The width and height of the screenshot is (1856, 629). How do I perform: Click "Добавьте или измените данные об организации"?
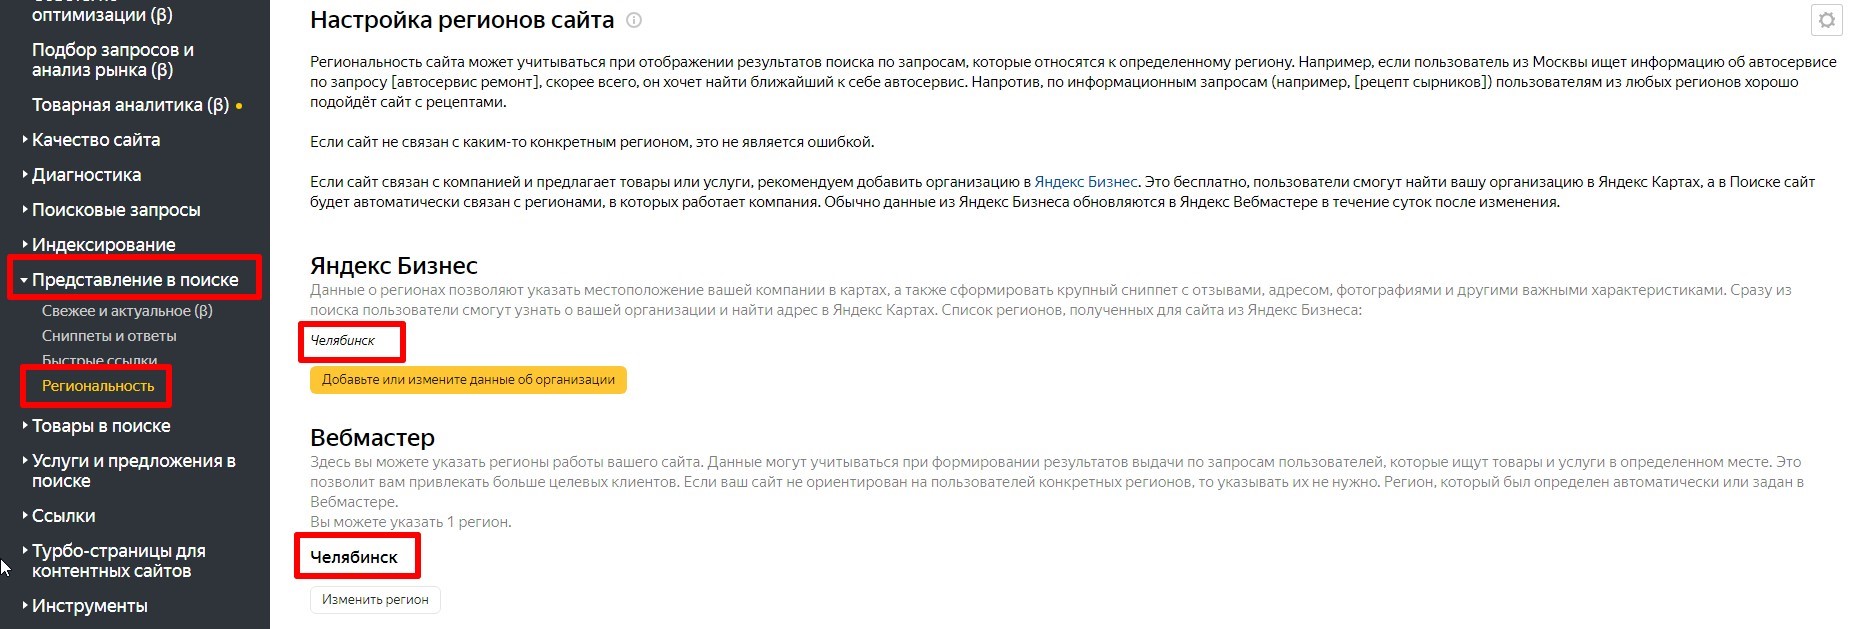(x=467, y=380)
